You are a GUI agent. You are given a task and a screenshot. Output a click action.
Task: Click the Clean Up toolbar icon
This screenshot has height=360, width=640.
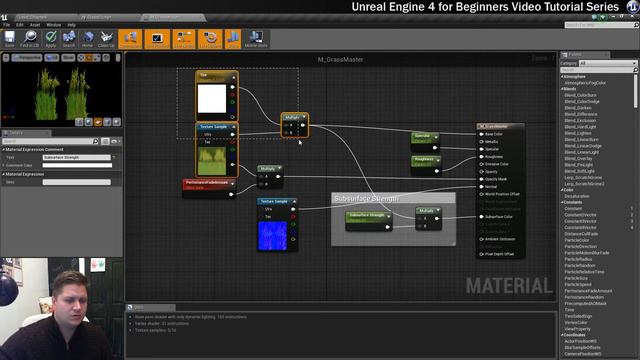pyautogui.click(x=106, y=39)
